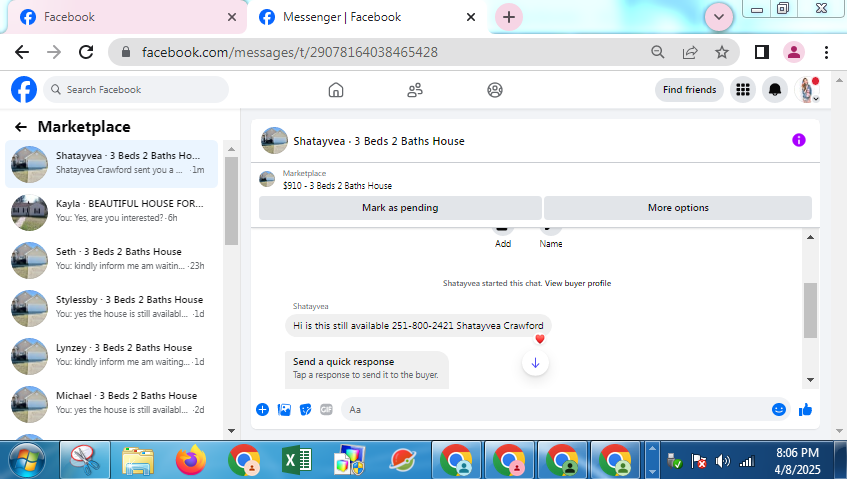
Task: Click the More options button
Action: pyautogui.click(x=678, y=208)
